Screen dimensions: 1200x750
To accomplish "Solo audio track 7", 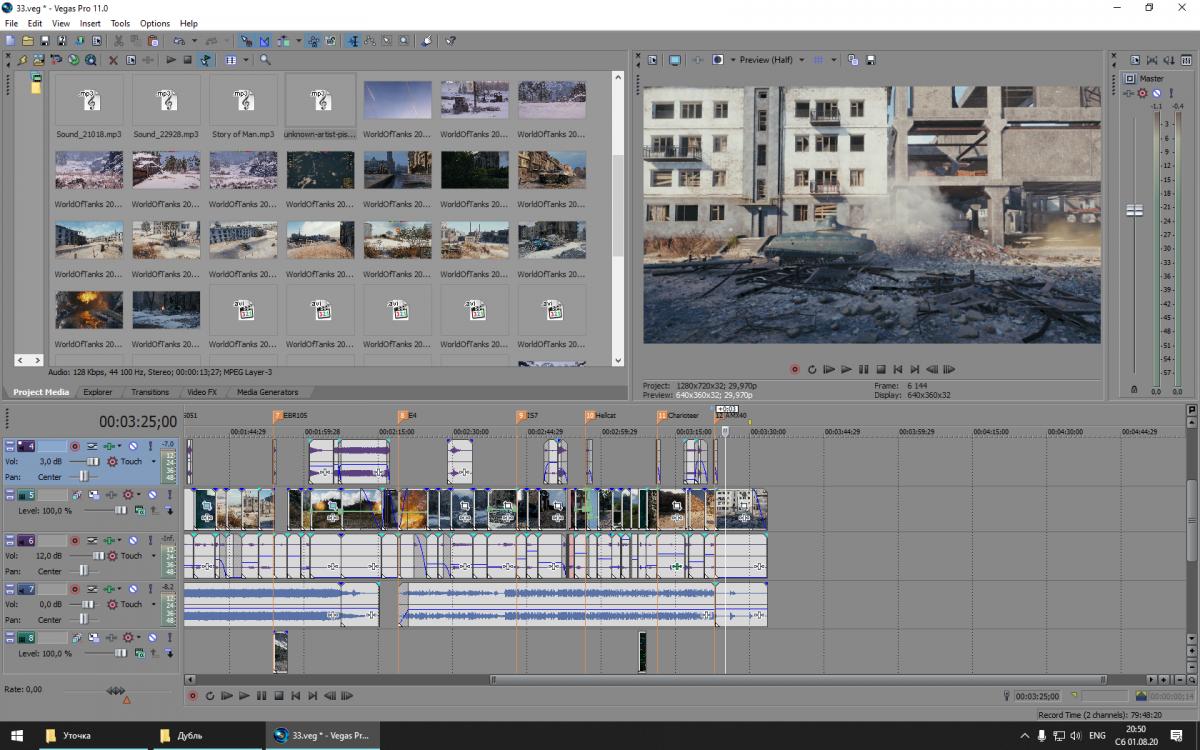I will click(152, 589).
